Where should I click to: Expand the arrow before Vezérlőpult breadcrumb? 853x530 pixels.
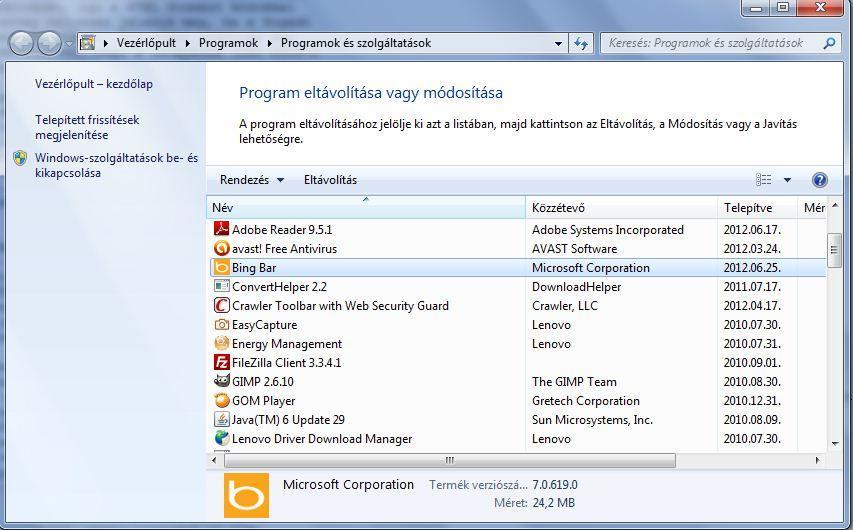point(106,43)
